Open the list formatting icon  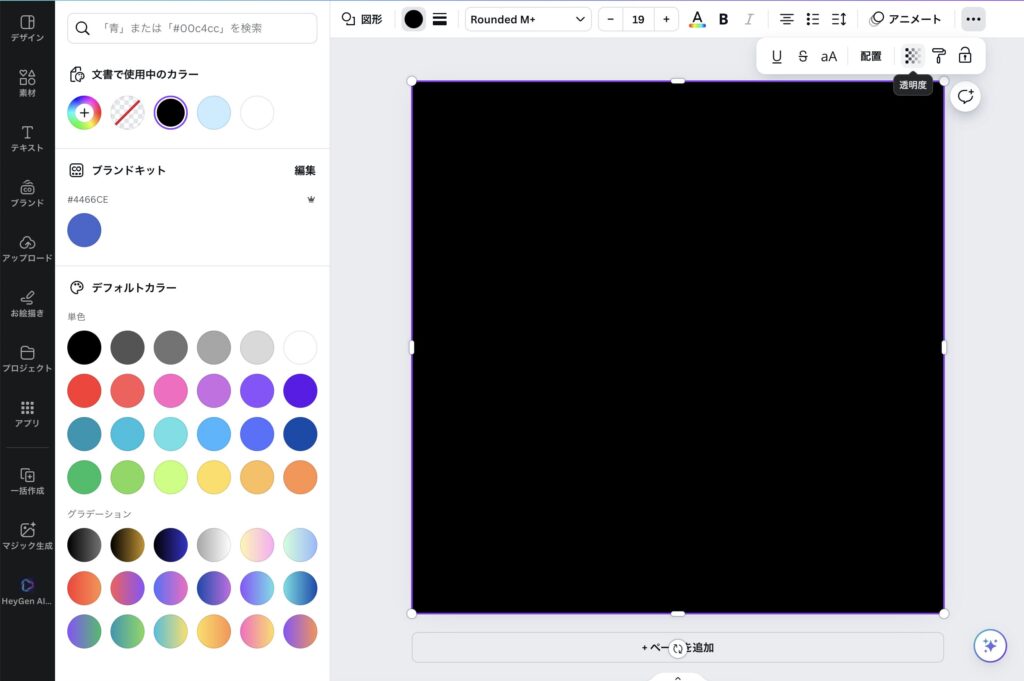pyautogui.click(x=813, y=19)
